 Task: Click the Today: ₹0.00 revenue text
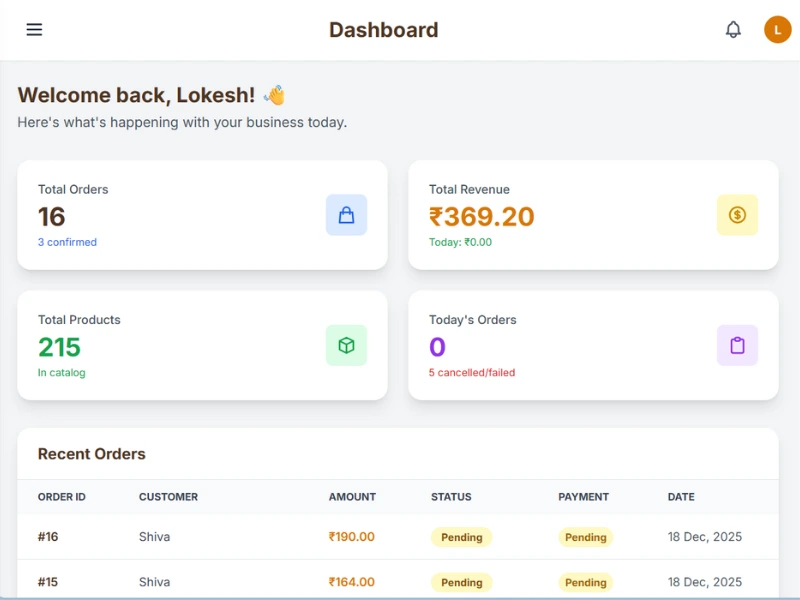point(461,242)
